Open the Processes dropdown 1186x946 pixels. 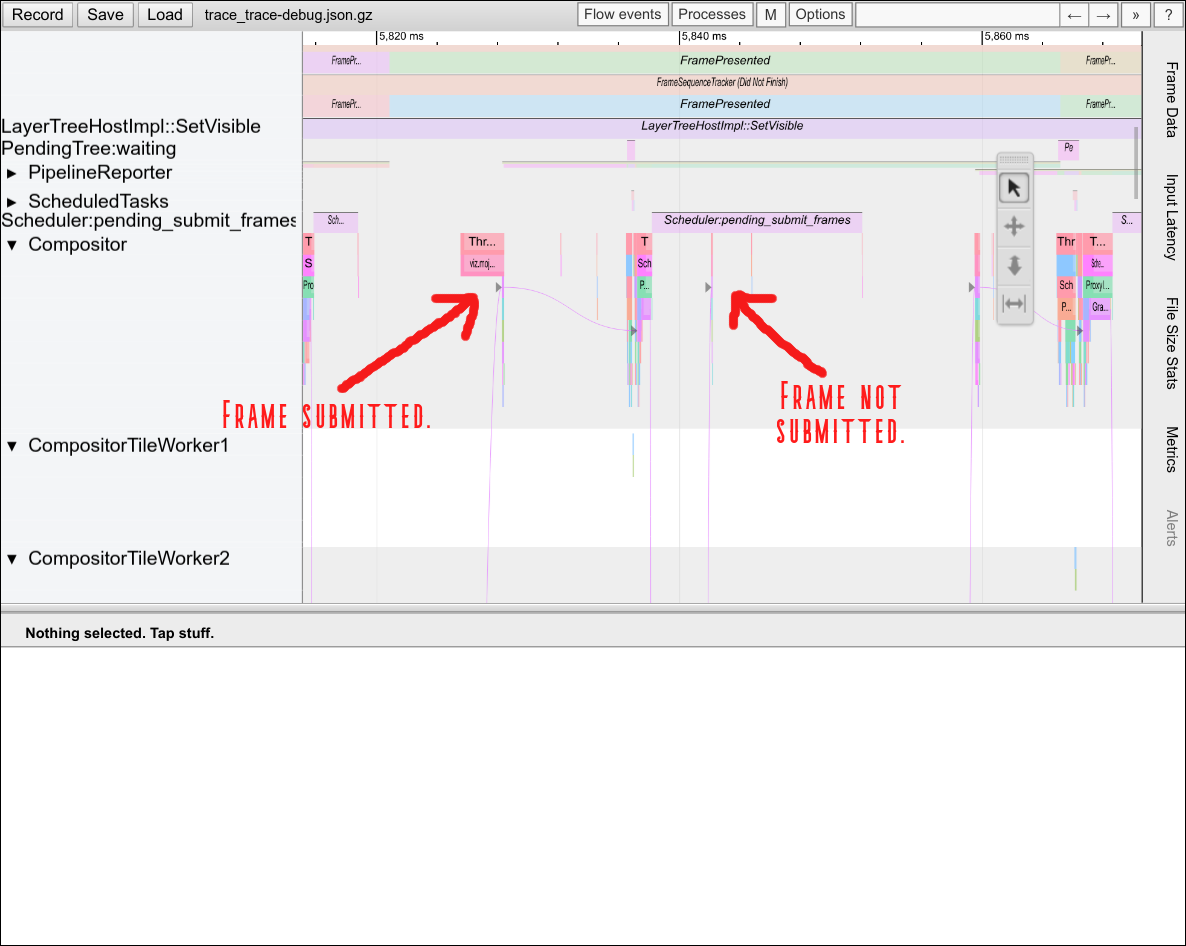coord(712,15)
